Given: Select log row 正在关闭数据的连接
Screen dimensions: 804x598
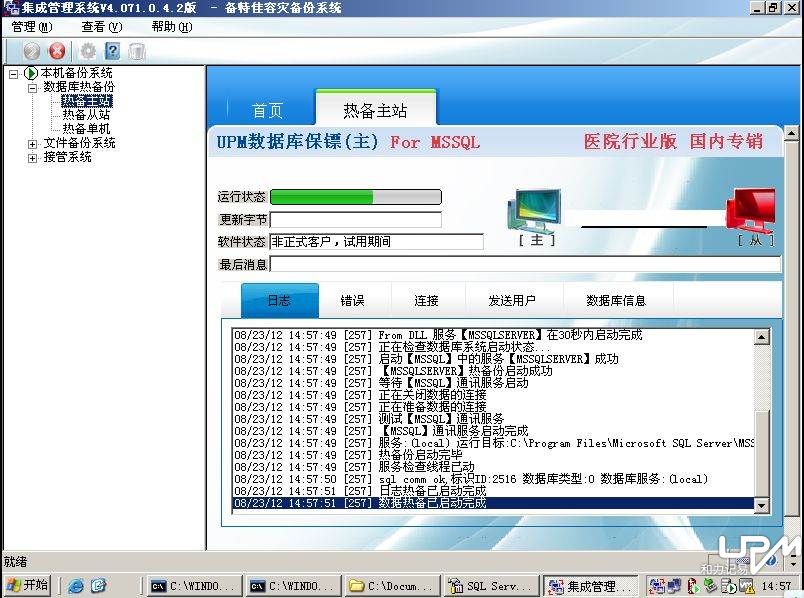Looking at the screenshot, I should pos(493,395).
